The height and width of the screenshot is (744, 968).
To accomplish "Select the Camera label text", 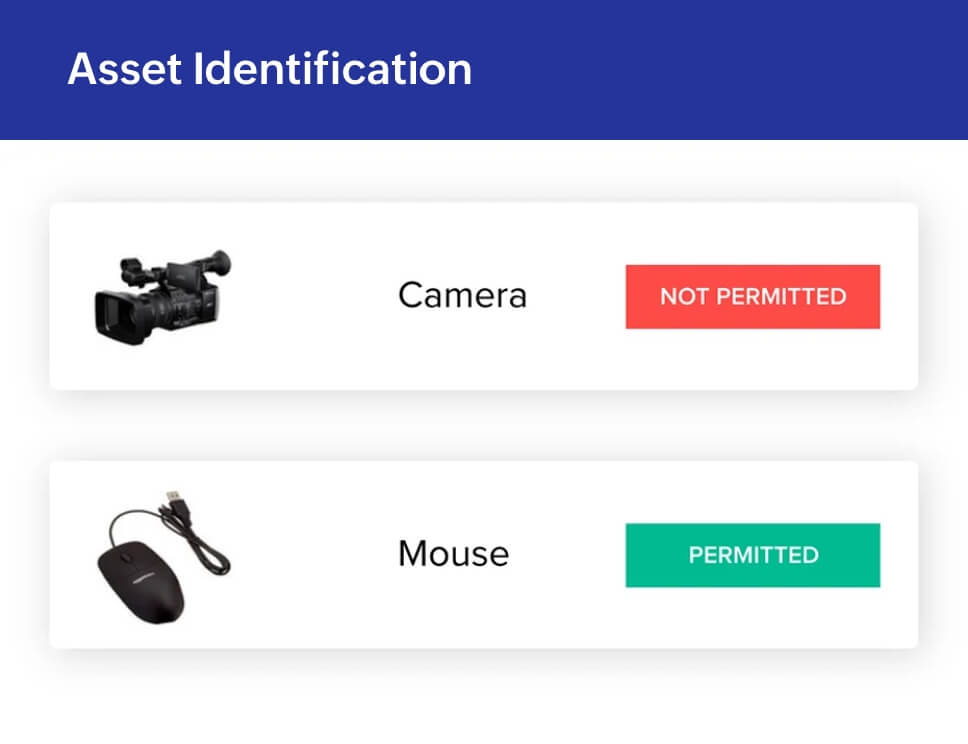I will click(x=462, y=295).
